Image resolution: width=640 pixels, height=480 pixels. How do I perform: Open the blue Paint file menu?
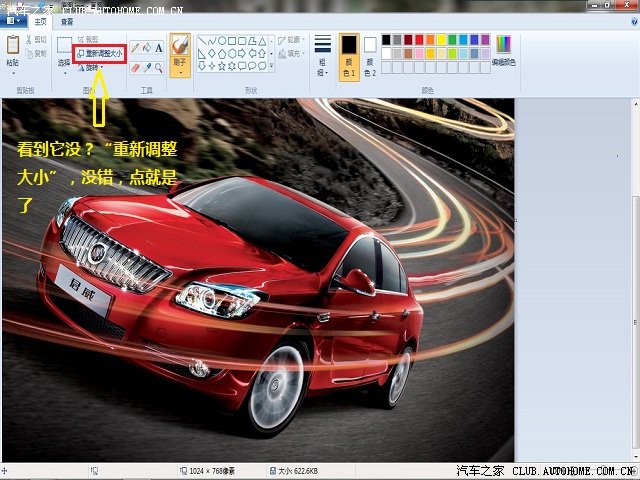pos(13,20)
